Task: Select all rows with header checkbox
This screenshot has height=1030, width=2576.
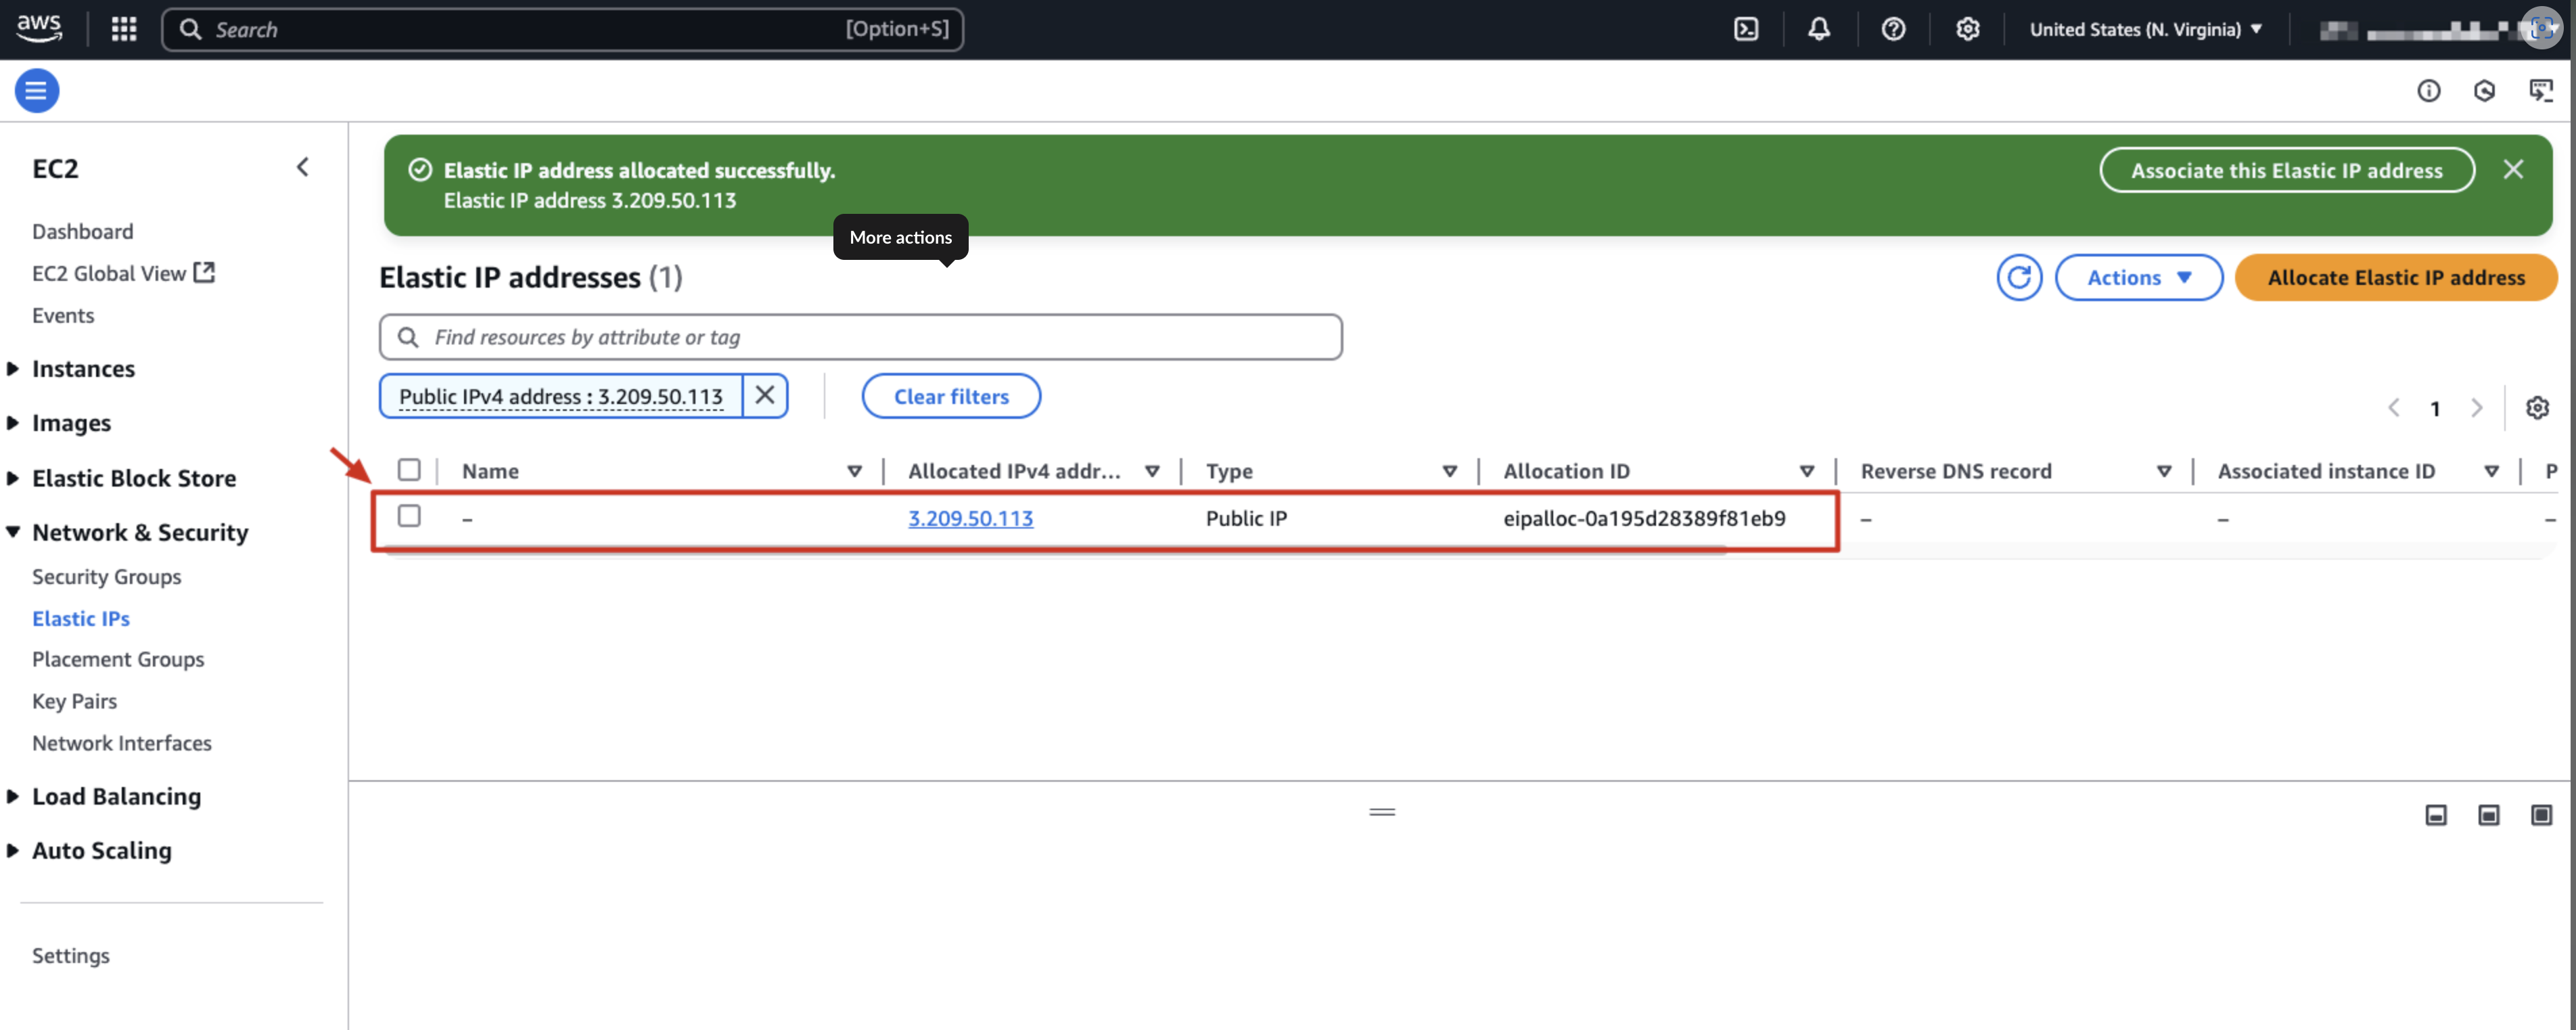Action: pyautogui.click(x=409, y=470)
